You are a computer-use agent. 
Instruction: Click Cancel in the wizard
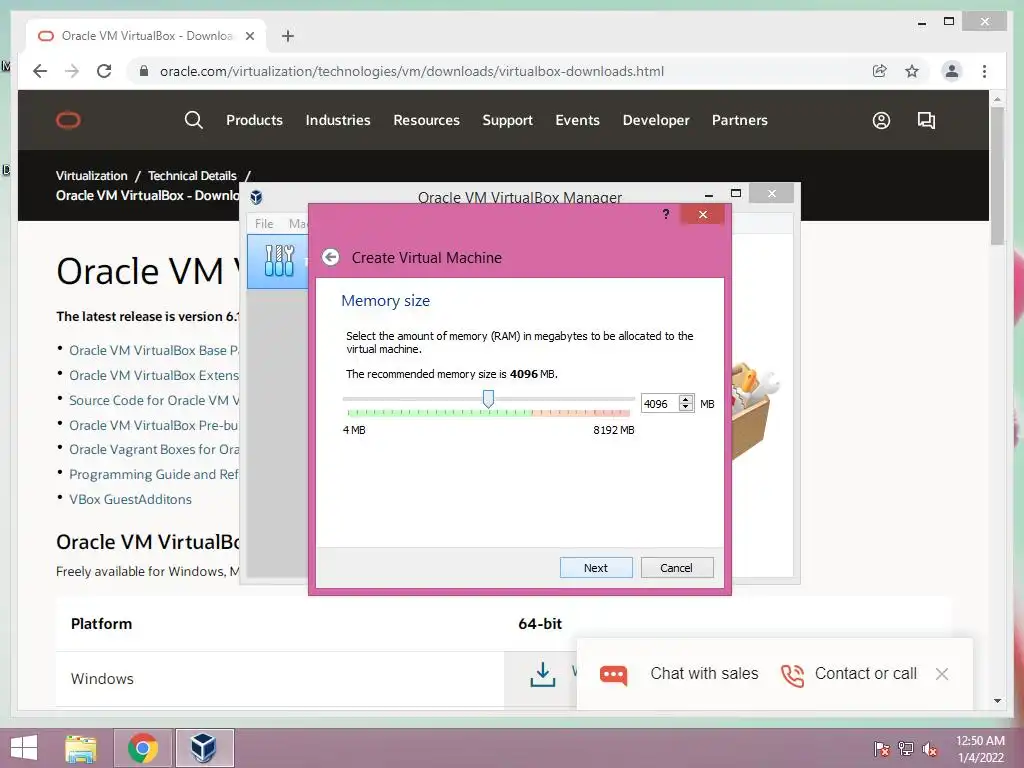click(677, 568)
